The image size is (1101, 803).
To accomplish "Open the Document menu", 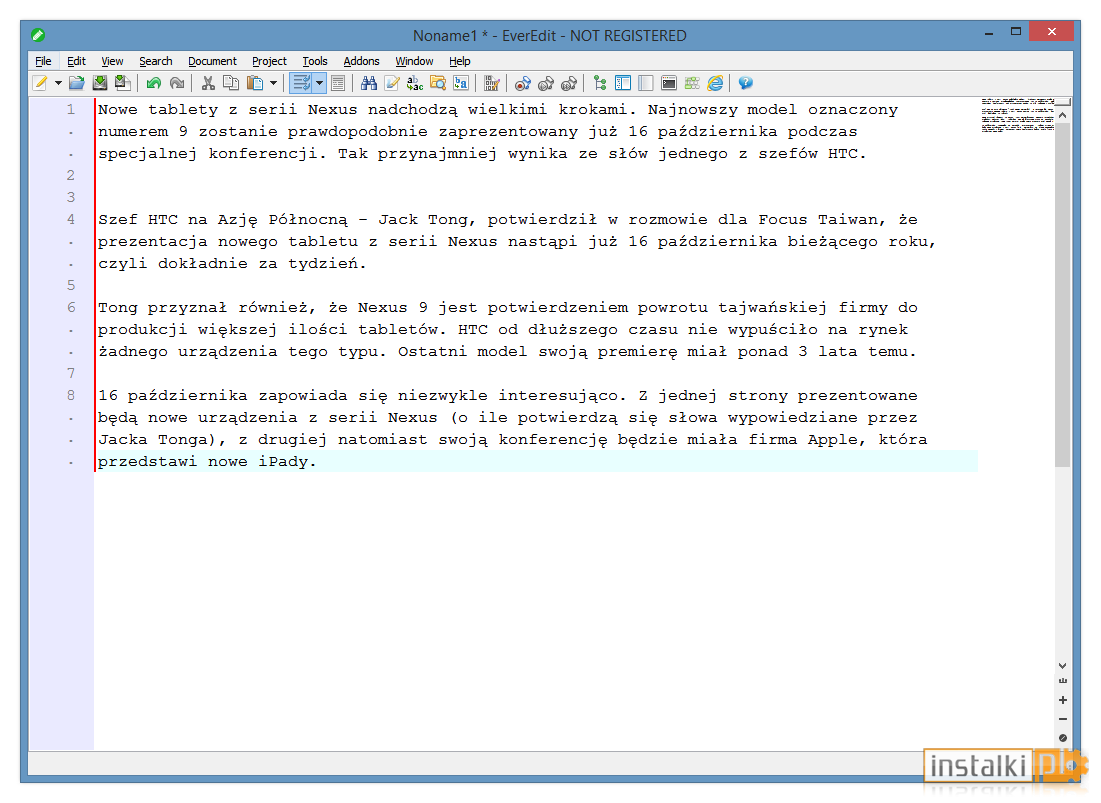I will pyautogui.click(x=212, y=61).
